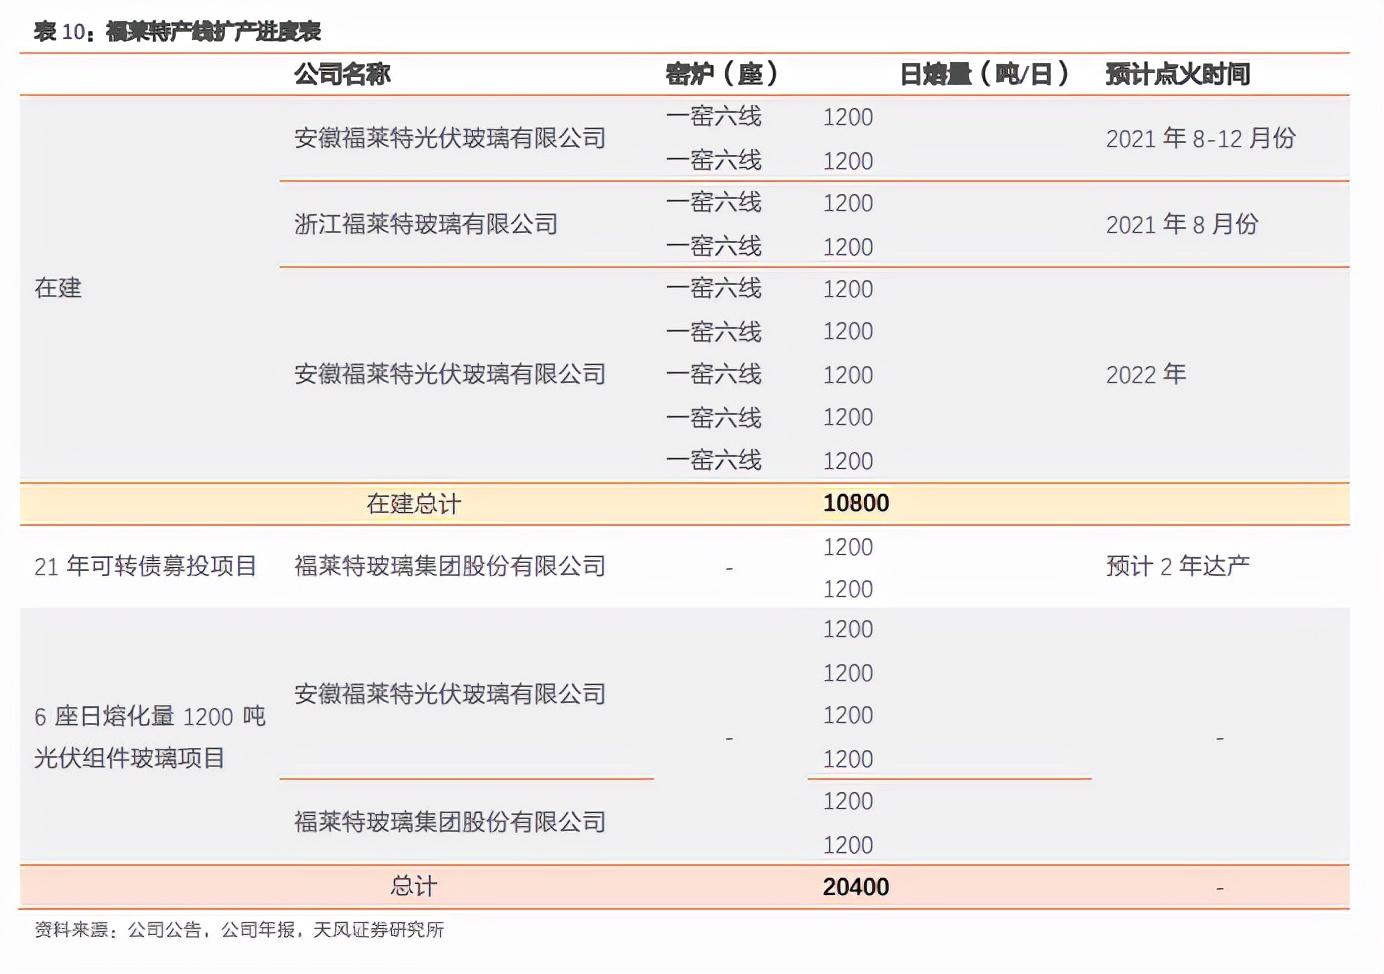Screen dimensions: 1384x974
Task: Select the 在建总计 subtotal label
Action: pos(414,504)
